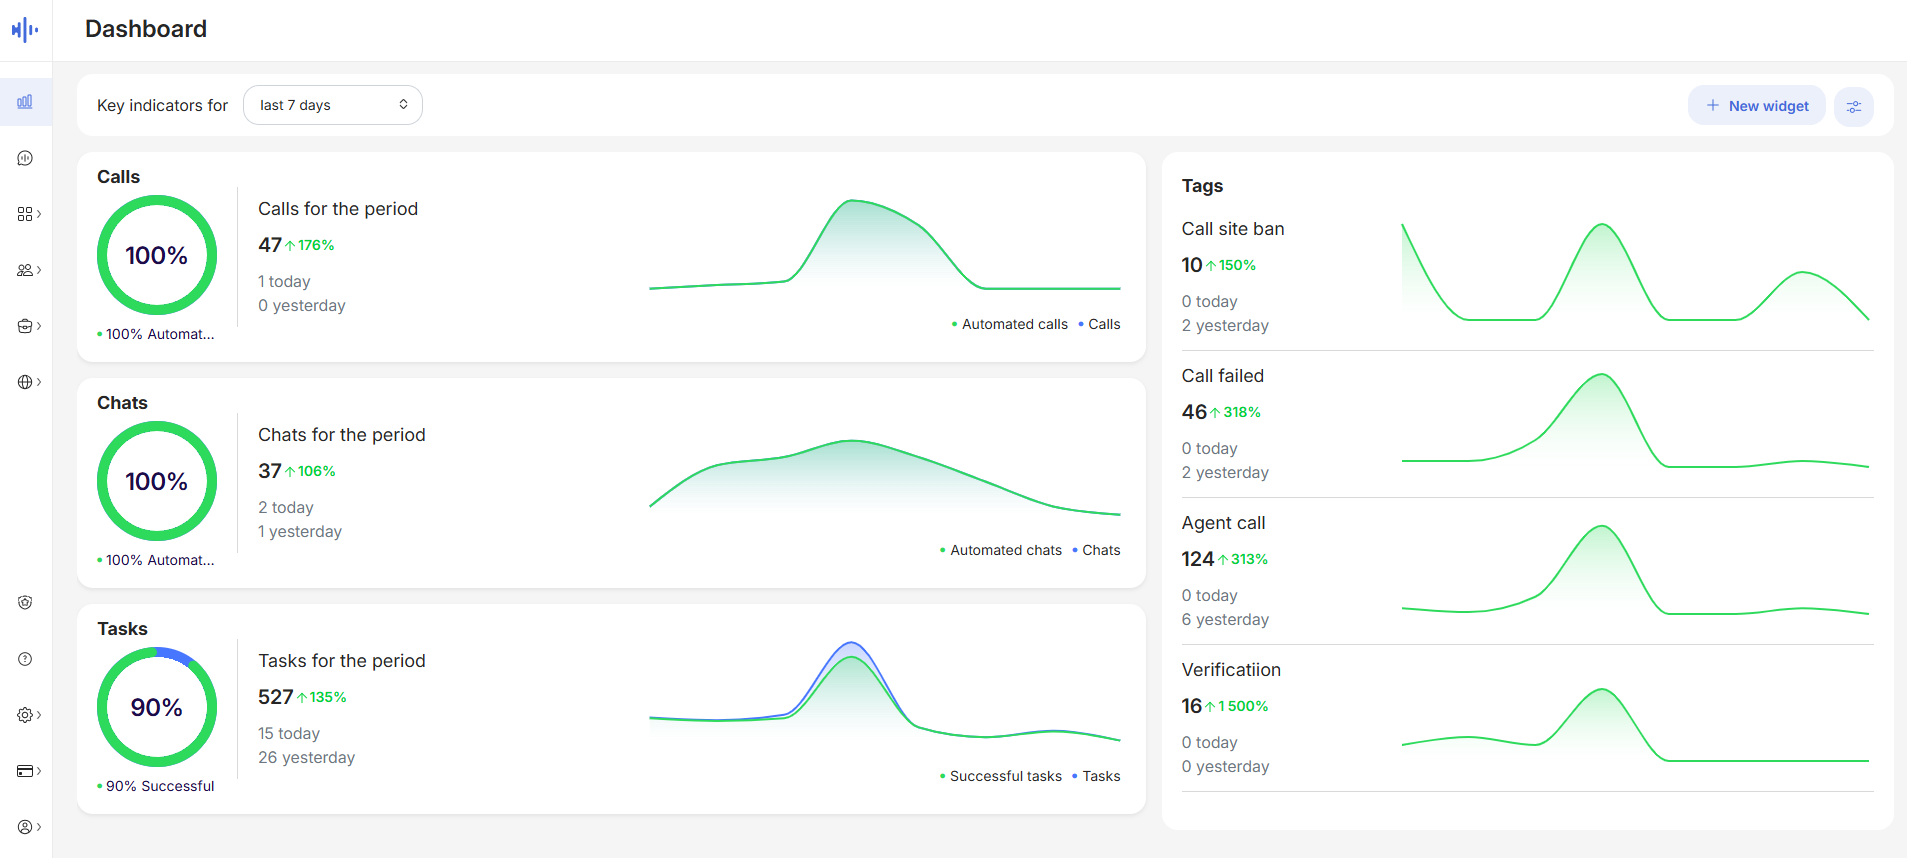Click the Calls for the period line chart

[885, 246]
